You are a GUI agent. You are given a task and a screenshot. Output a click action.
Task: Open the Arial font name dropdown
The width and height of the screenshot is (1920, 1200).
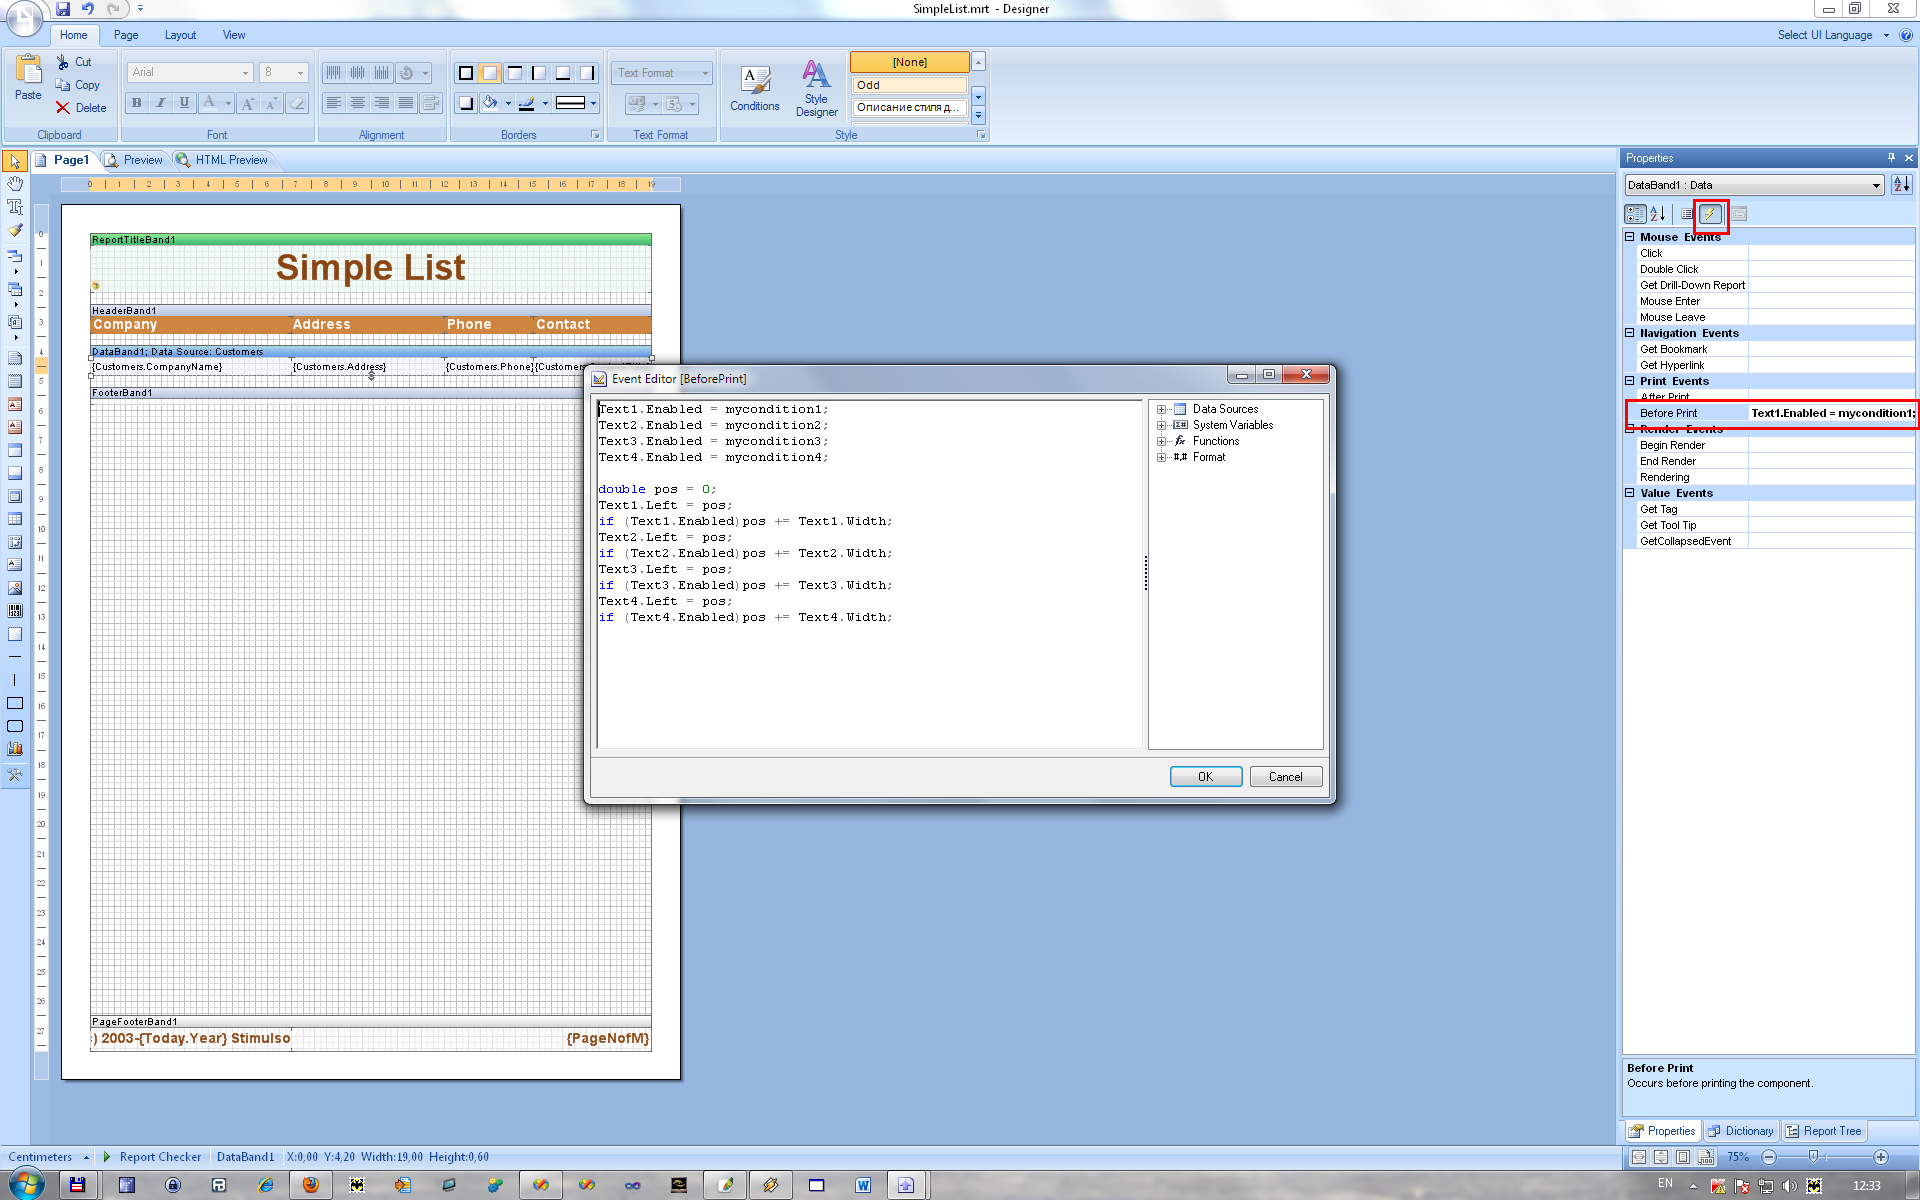(x=245, y=73)
